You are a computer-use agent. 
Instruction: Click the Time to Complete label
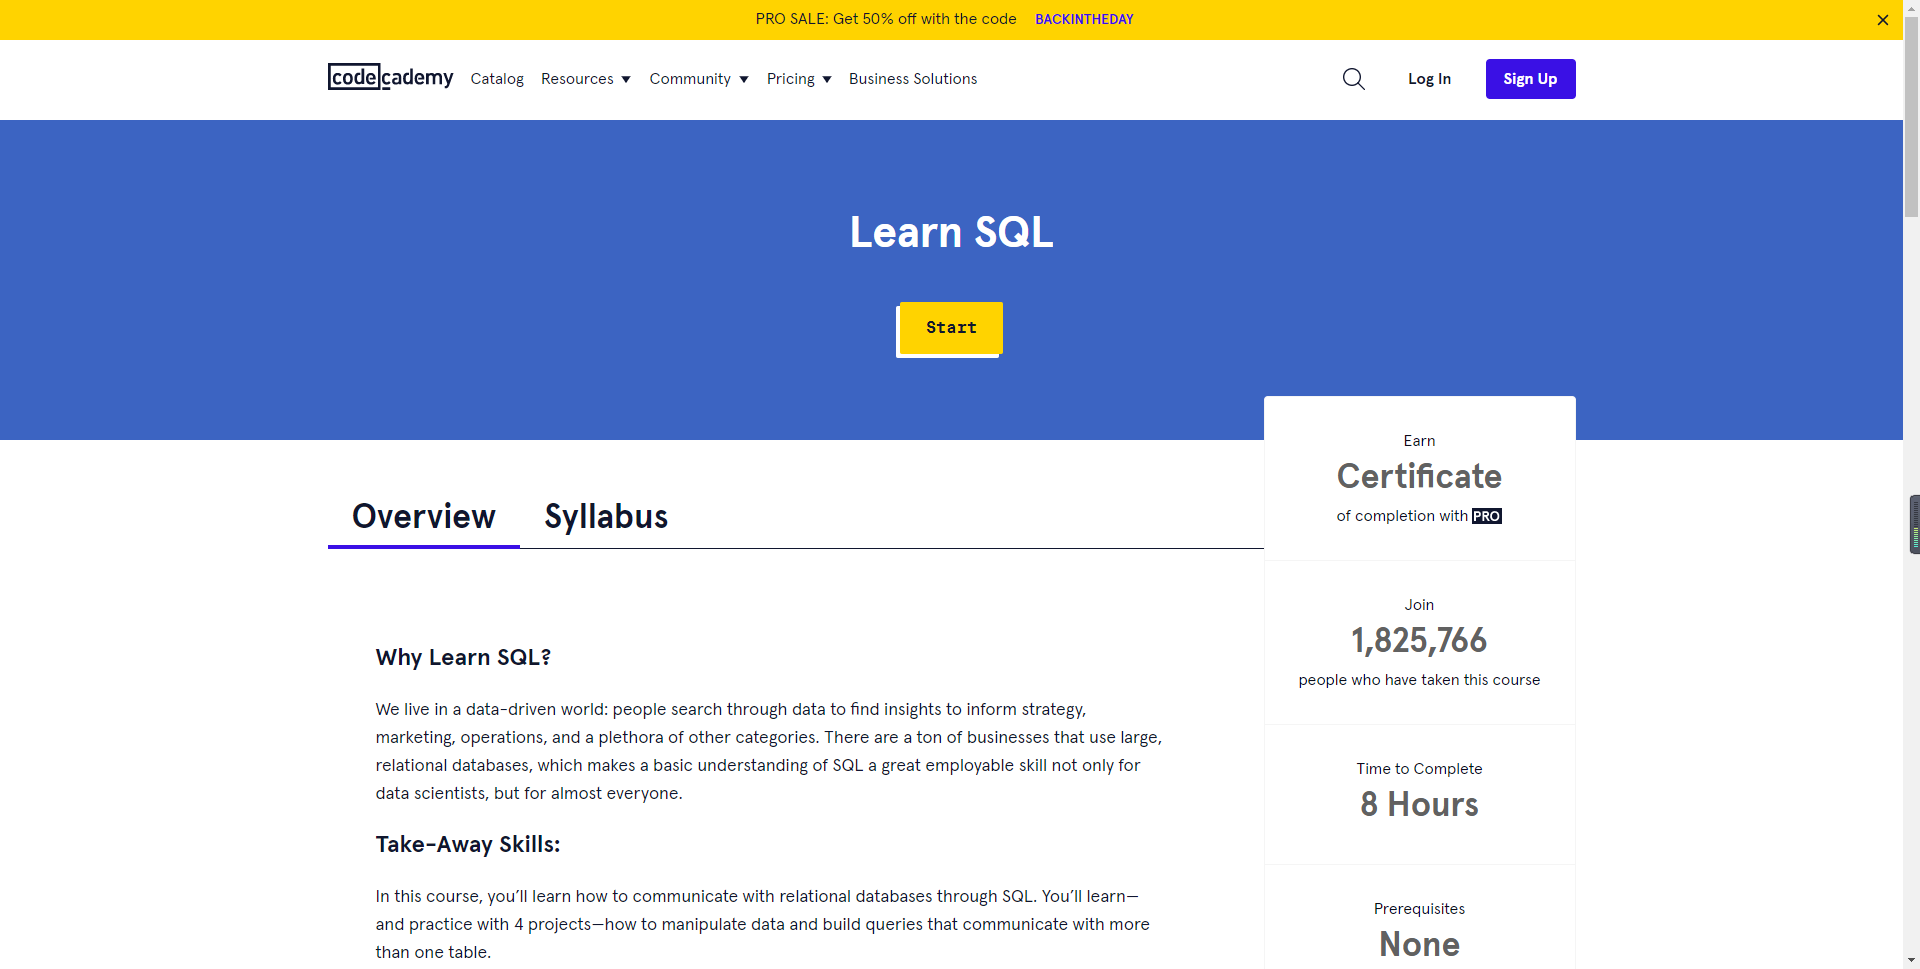click(1419, 769)
